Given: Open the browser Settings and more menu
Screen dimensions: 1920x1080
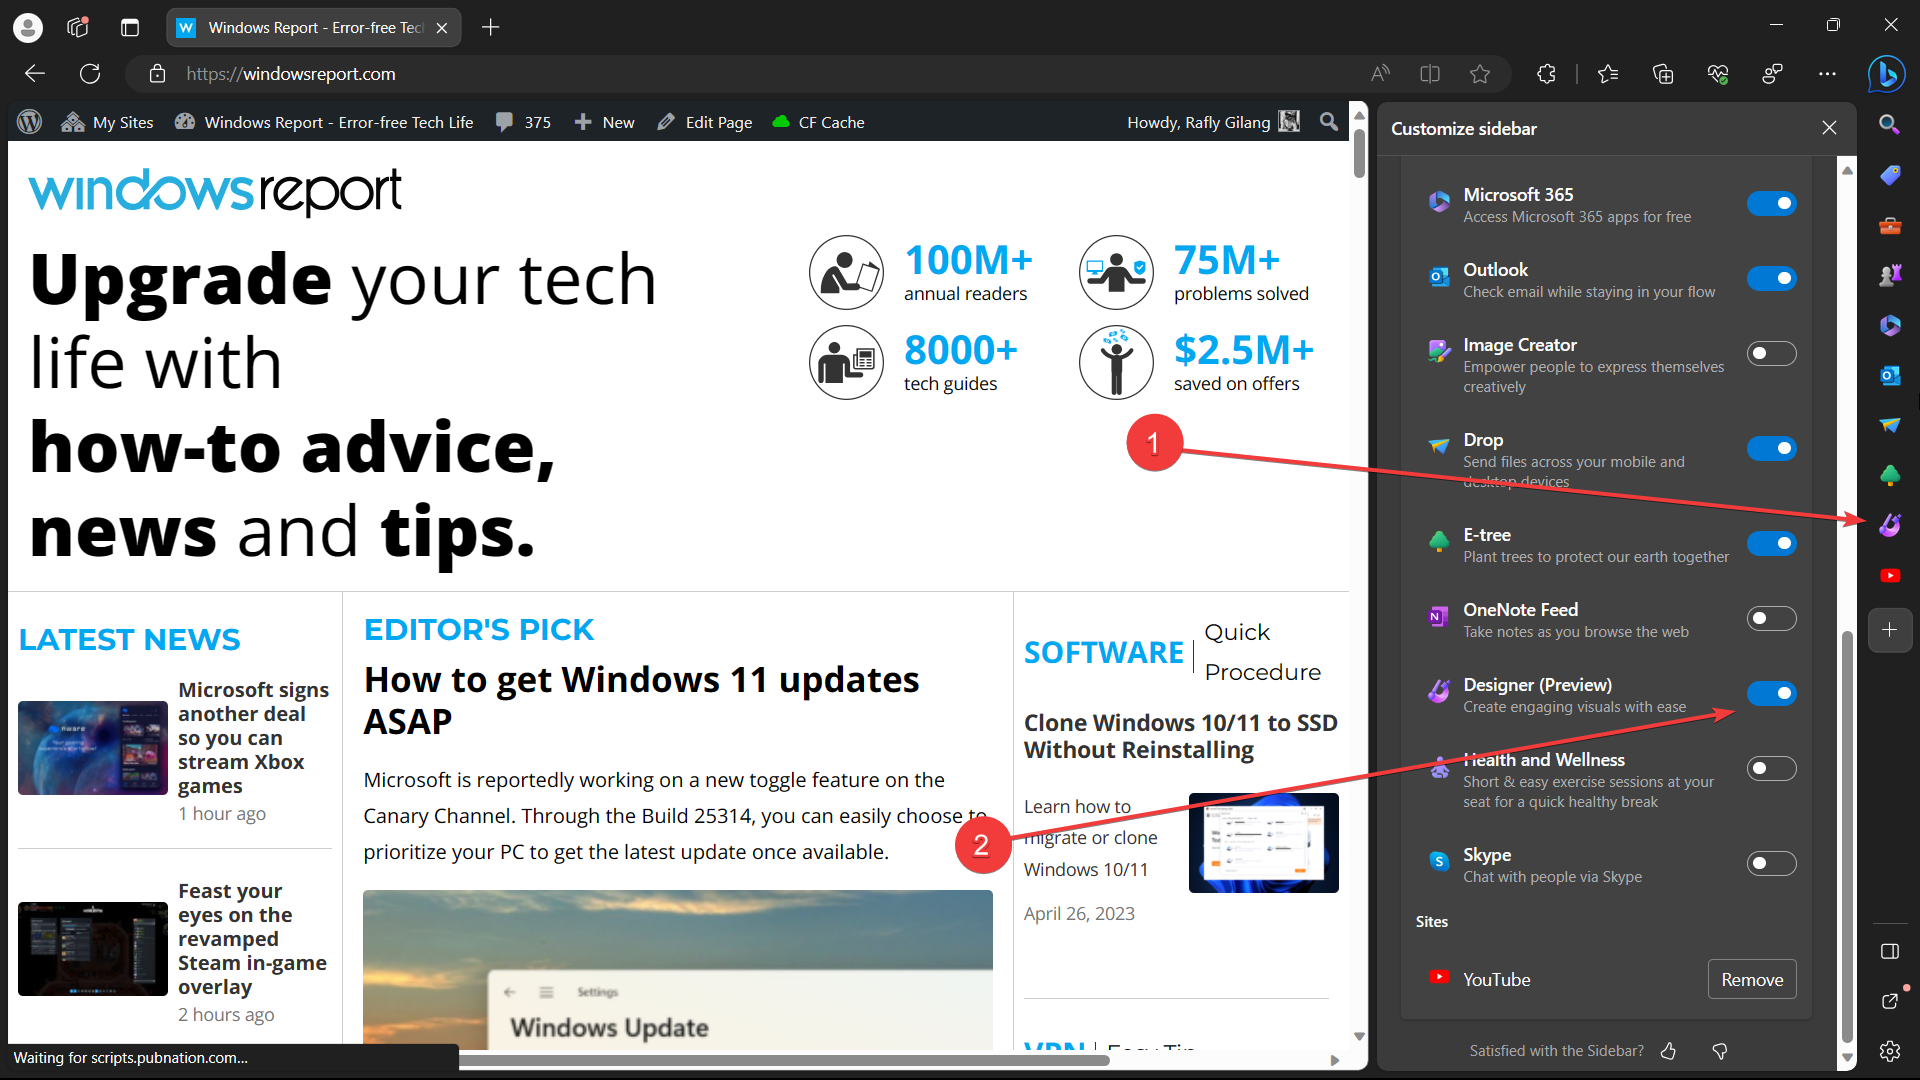Looking at the screenshot, I should tap(1828, 73).
